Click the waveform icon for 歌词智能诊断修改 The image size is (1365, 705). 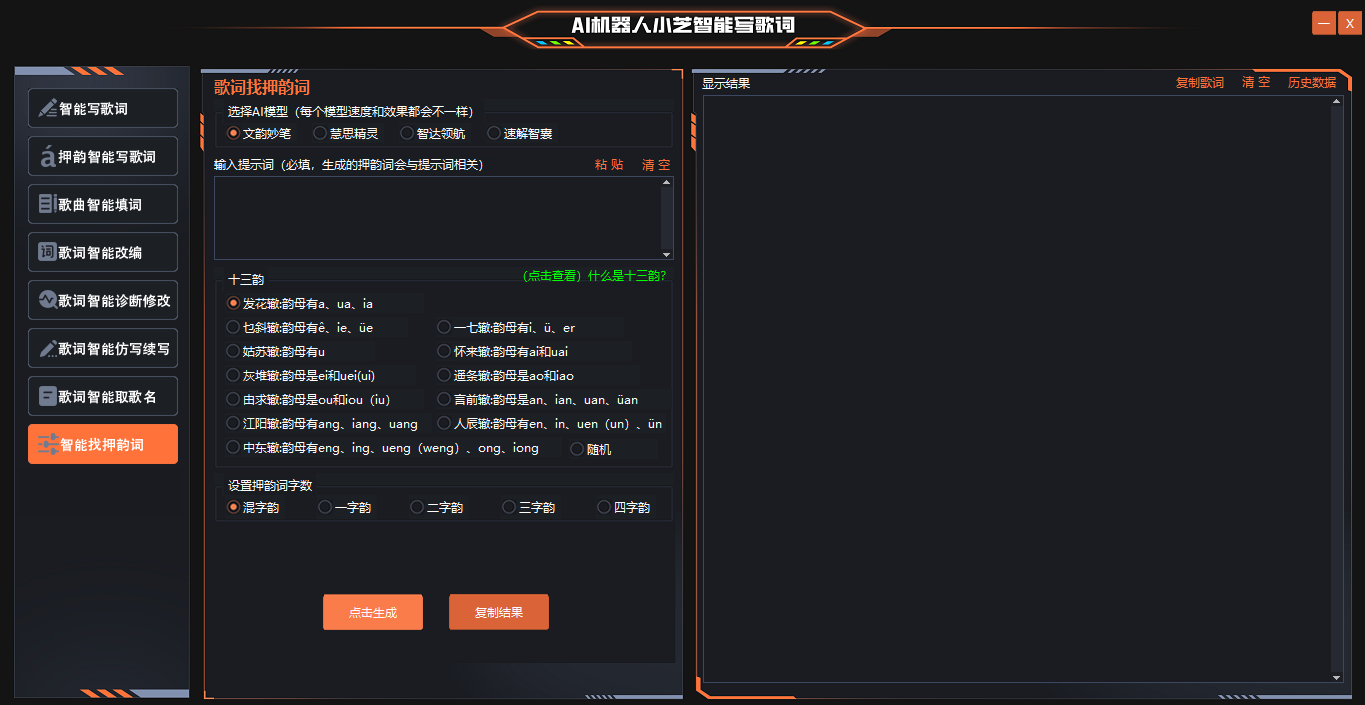click(x=47, y=300)
